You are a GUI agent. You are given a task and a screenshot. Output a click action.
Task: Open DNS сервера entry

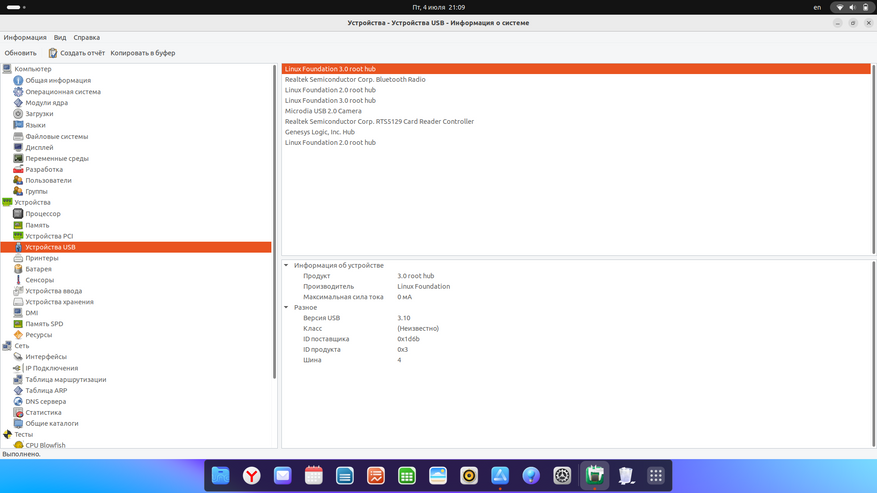(x=45, y=401)
